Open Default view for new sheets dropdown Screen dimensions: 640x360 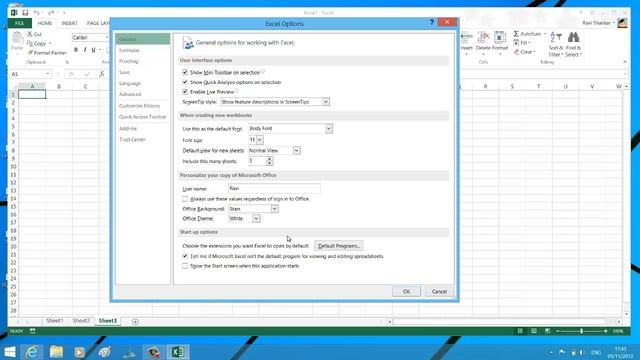(296, 151)
